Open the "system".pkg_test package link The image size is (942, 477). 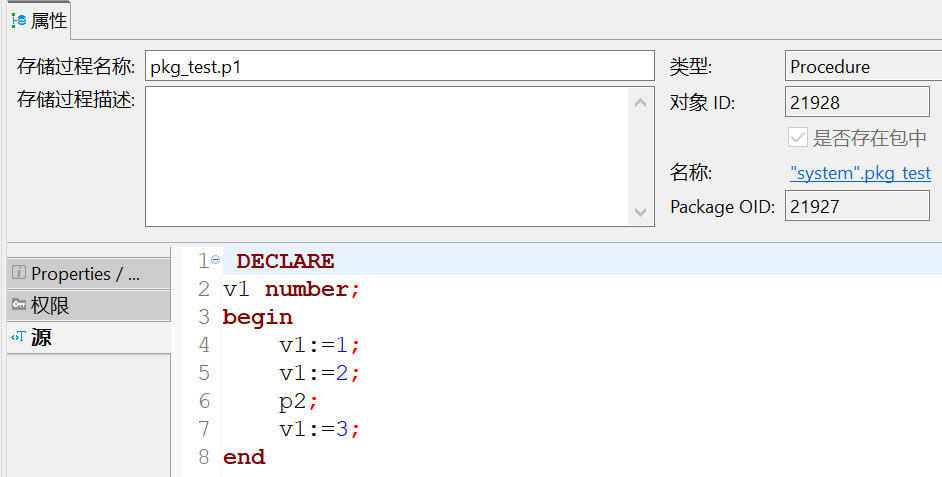860,173
